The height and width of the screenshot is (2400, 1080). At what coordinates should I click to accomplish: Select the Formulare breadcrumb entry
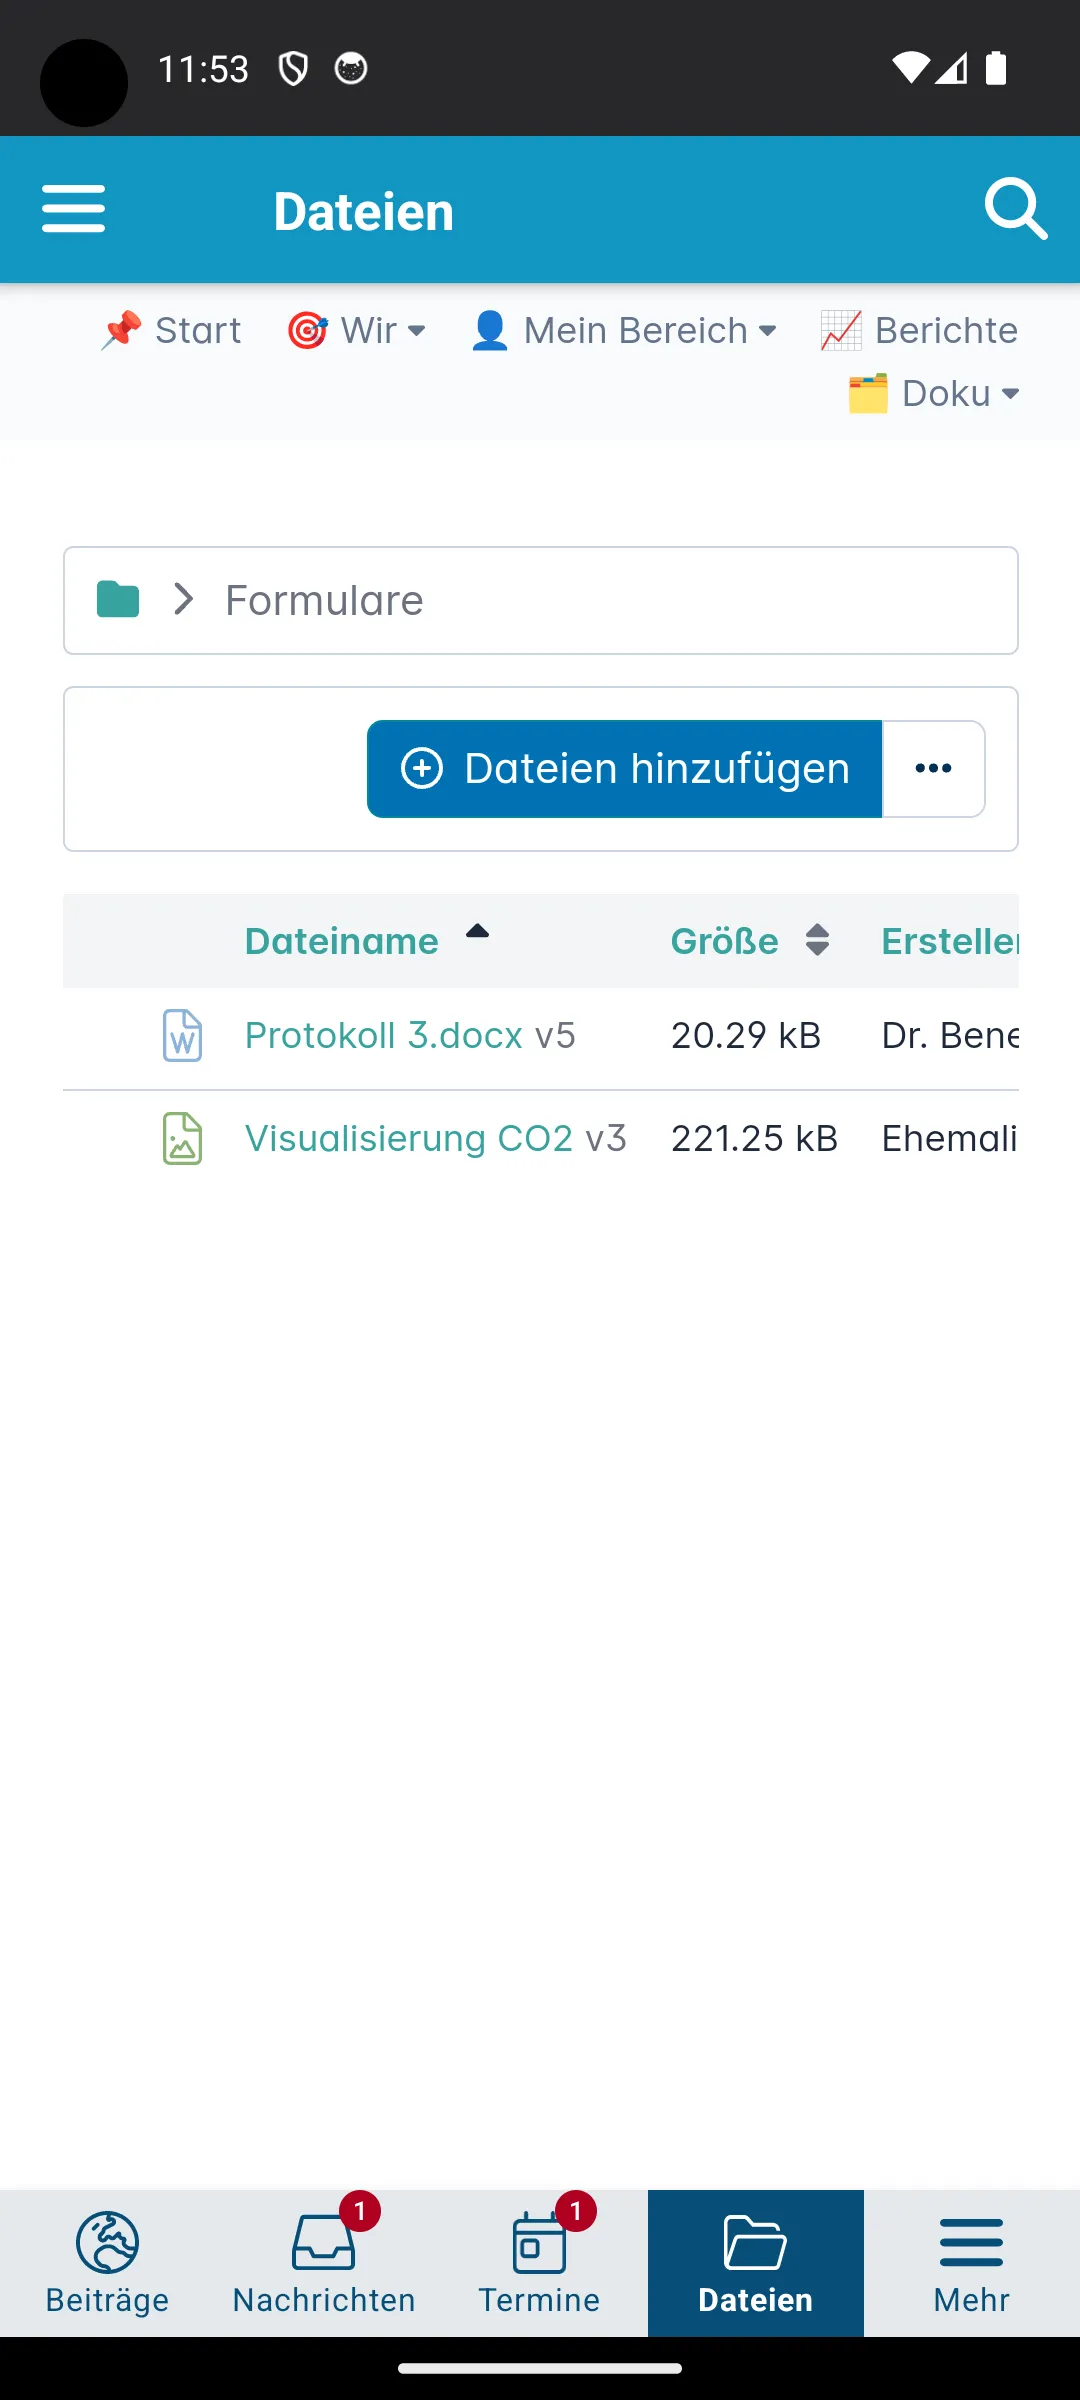coord(324,600)
